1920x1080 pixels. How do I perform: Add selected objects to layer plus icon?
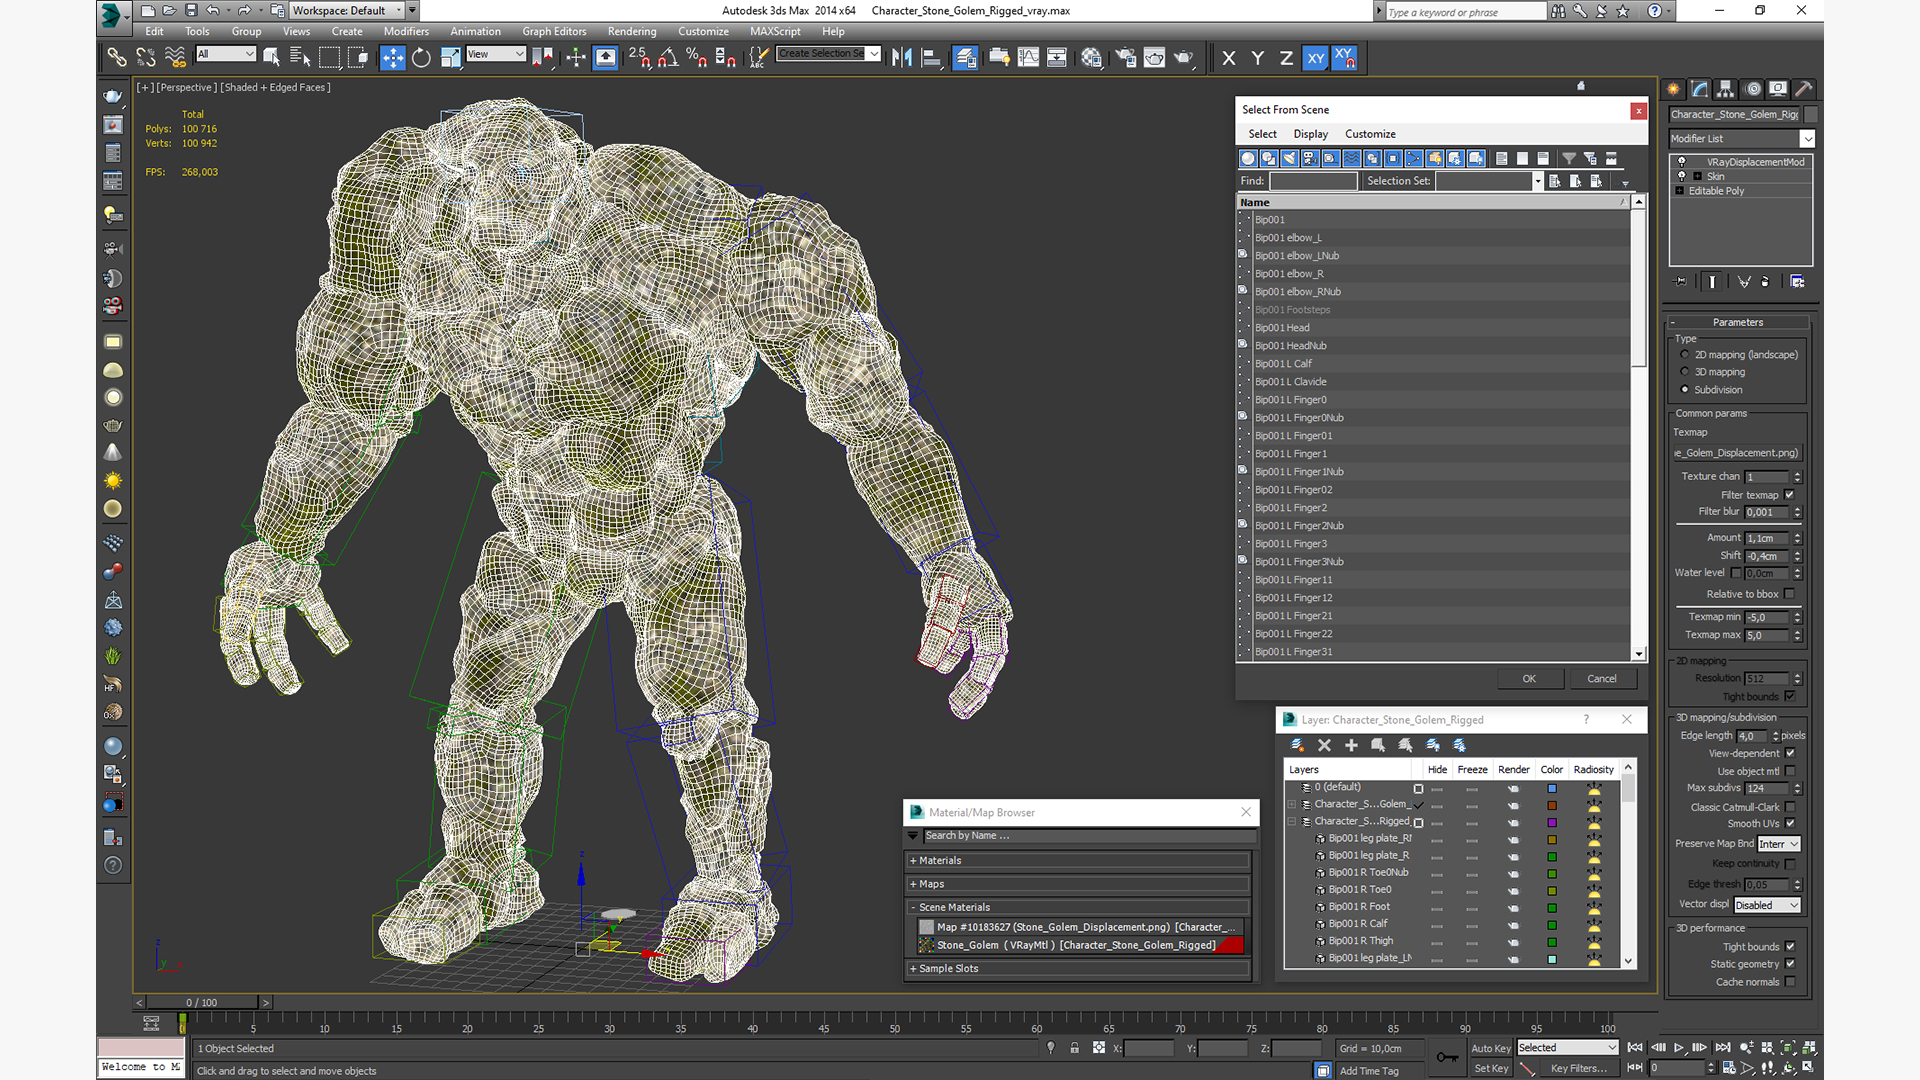click(x=1351, y=745)
